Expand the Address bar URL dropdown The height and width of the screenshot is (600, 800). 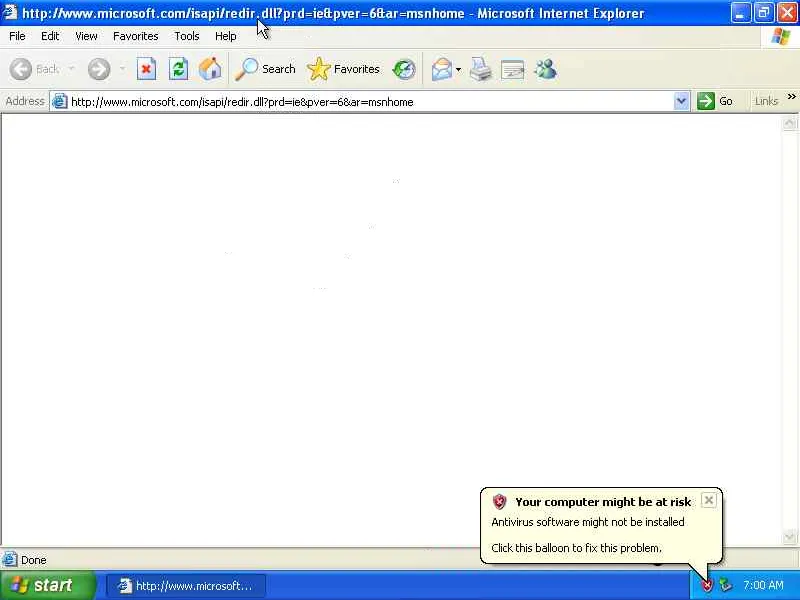[x=681, y=101]
